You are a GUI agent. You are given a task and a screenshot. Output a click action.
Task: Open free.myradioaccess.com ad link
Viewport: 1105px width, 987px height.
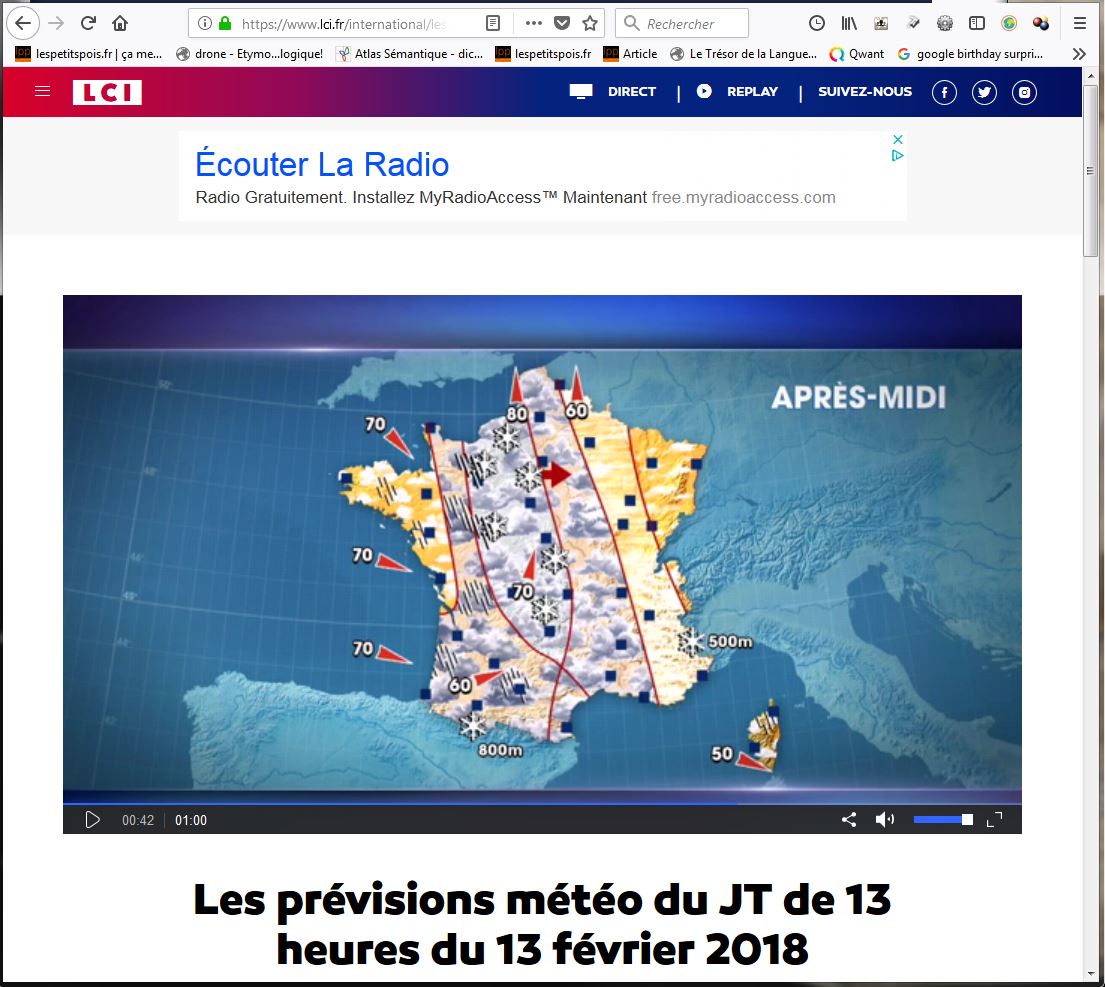click(743, 197)
